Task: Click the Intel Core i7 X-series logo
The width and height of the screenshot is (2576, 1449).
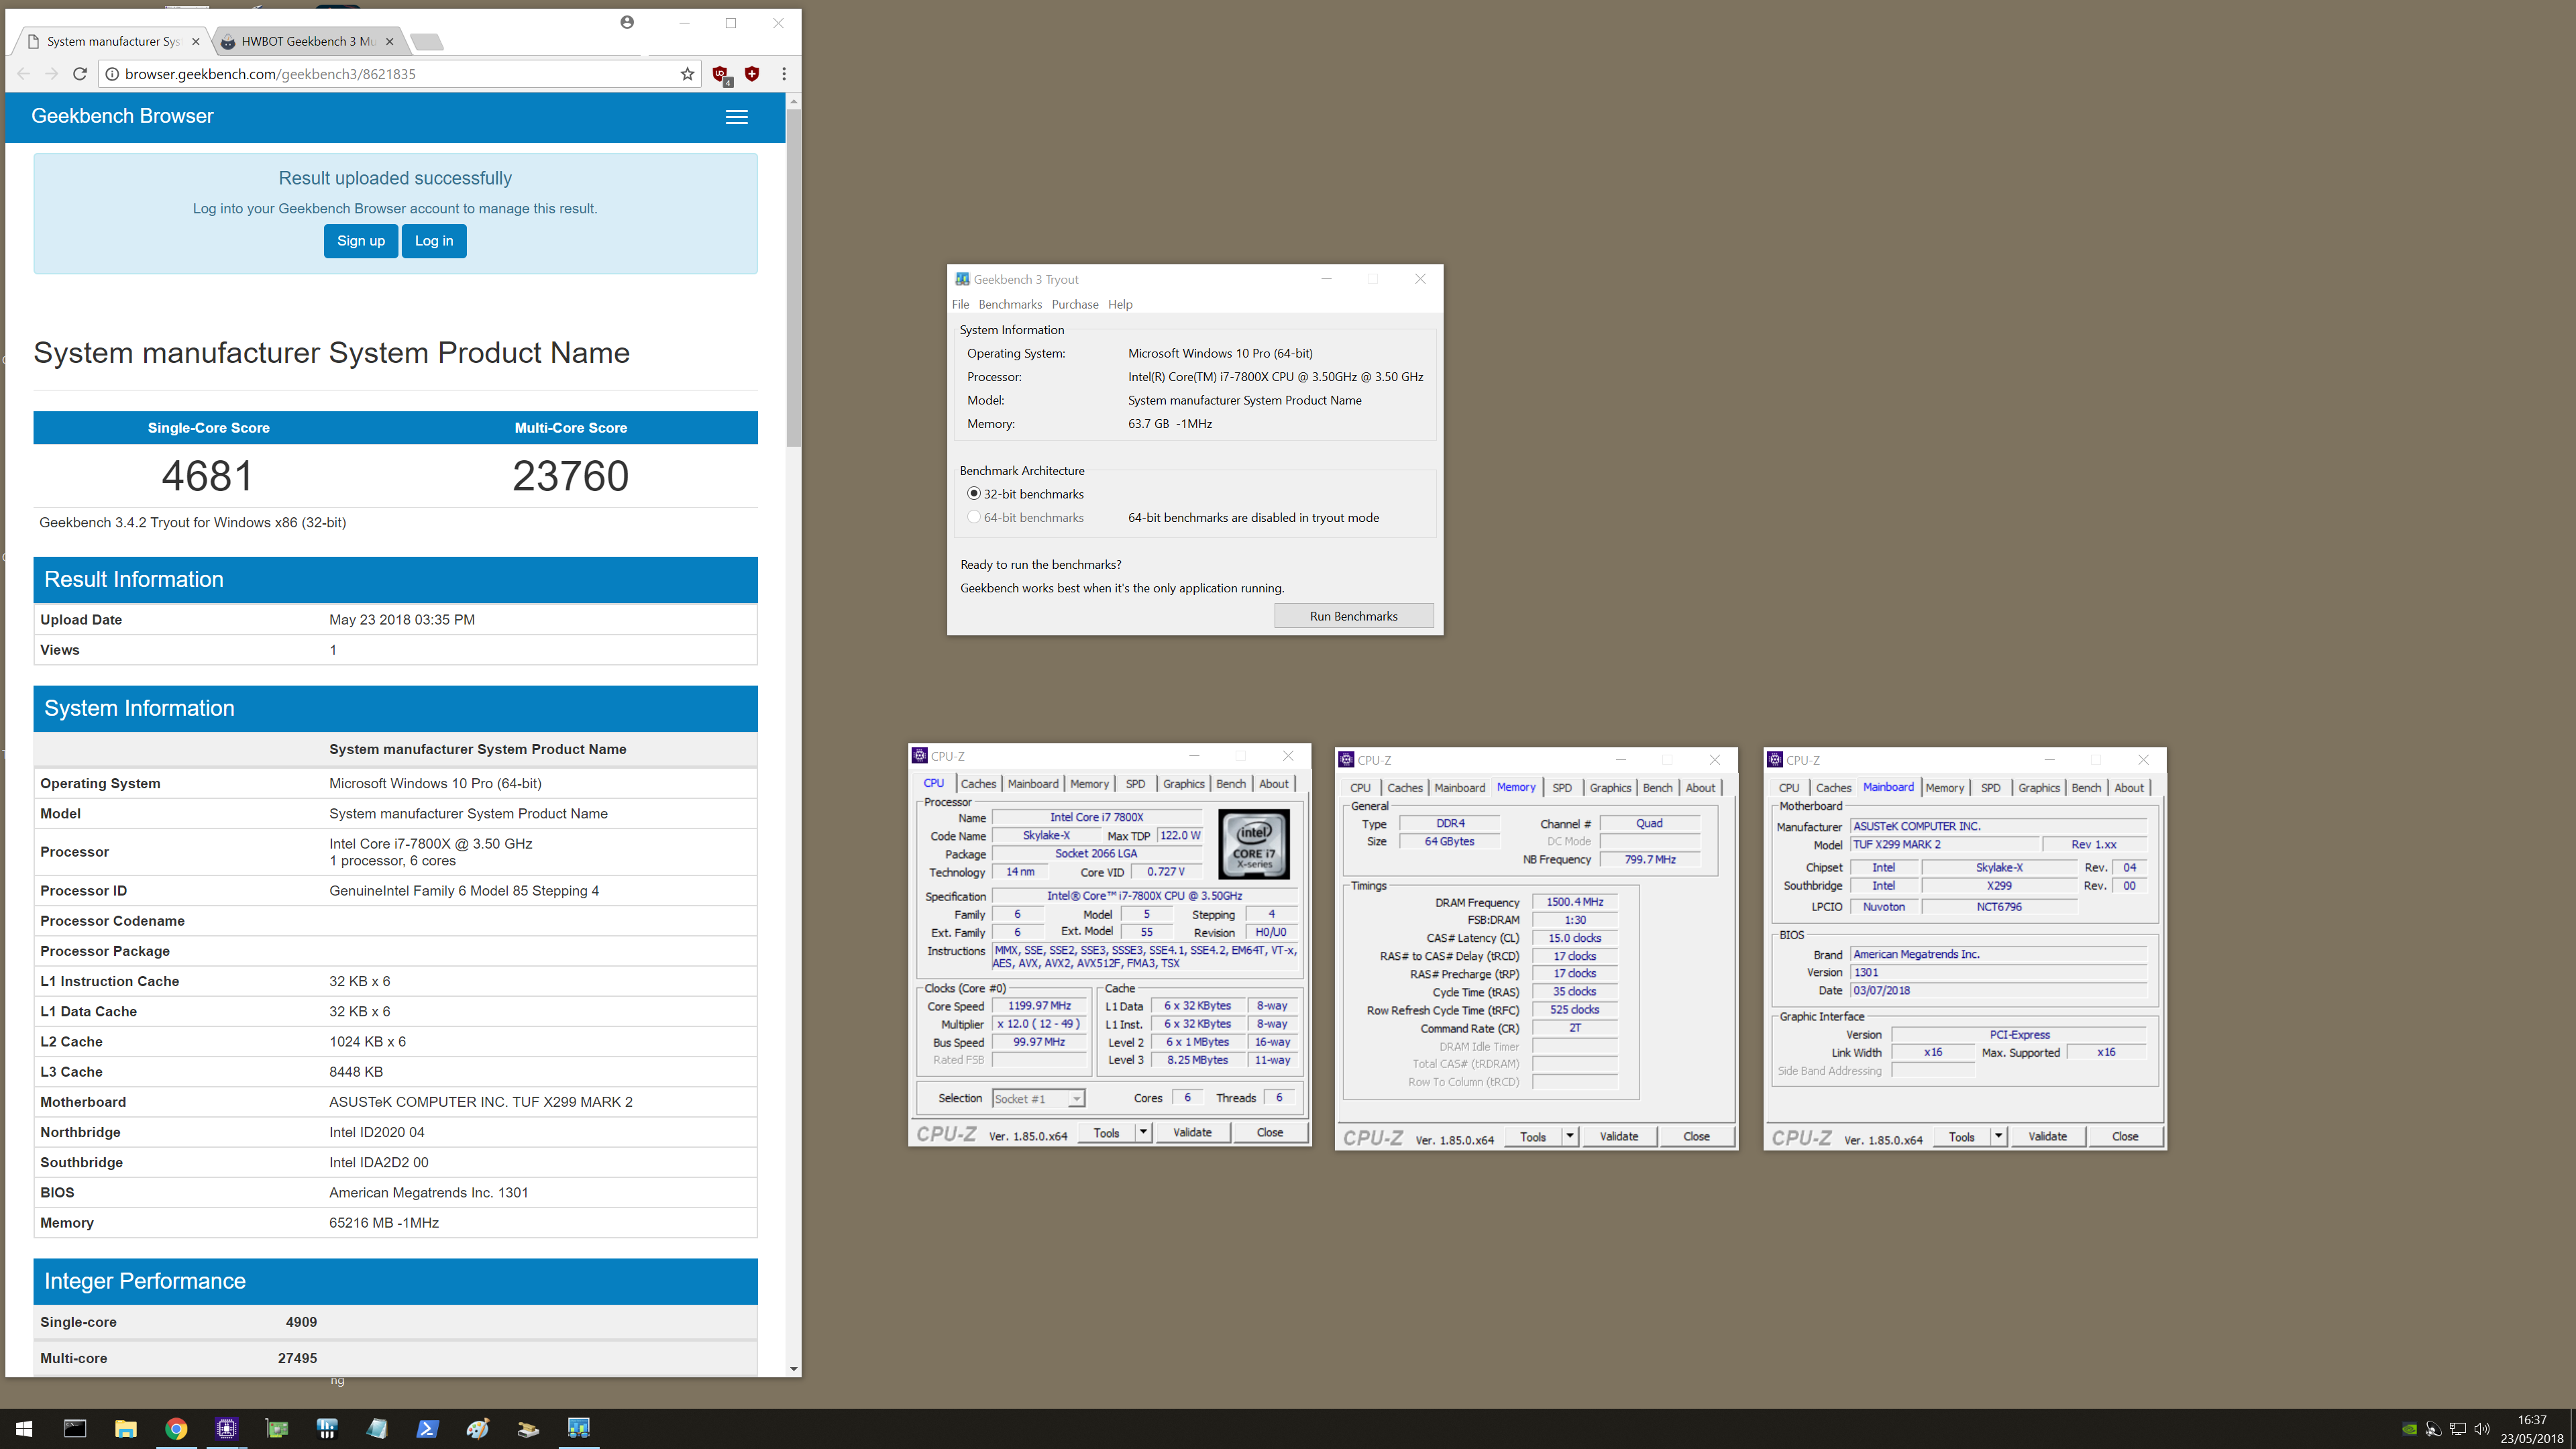Action: pyautogui.click(x=1254, y=845)
